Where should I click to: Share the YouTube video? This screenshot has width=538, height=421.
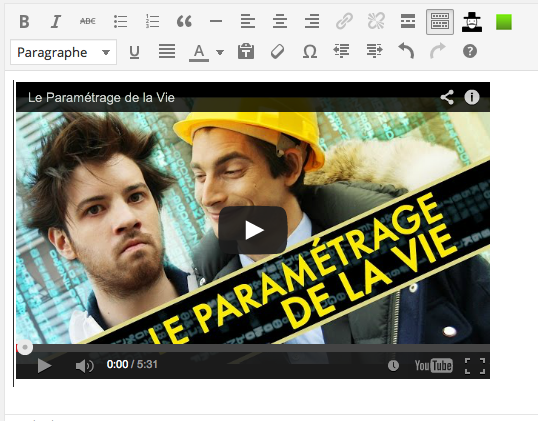(447, 97)
